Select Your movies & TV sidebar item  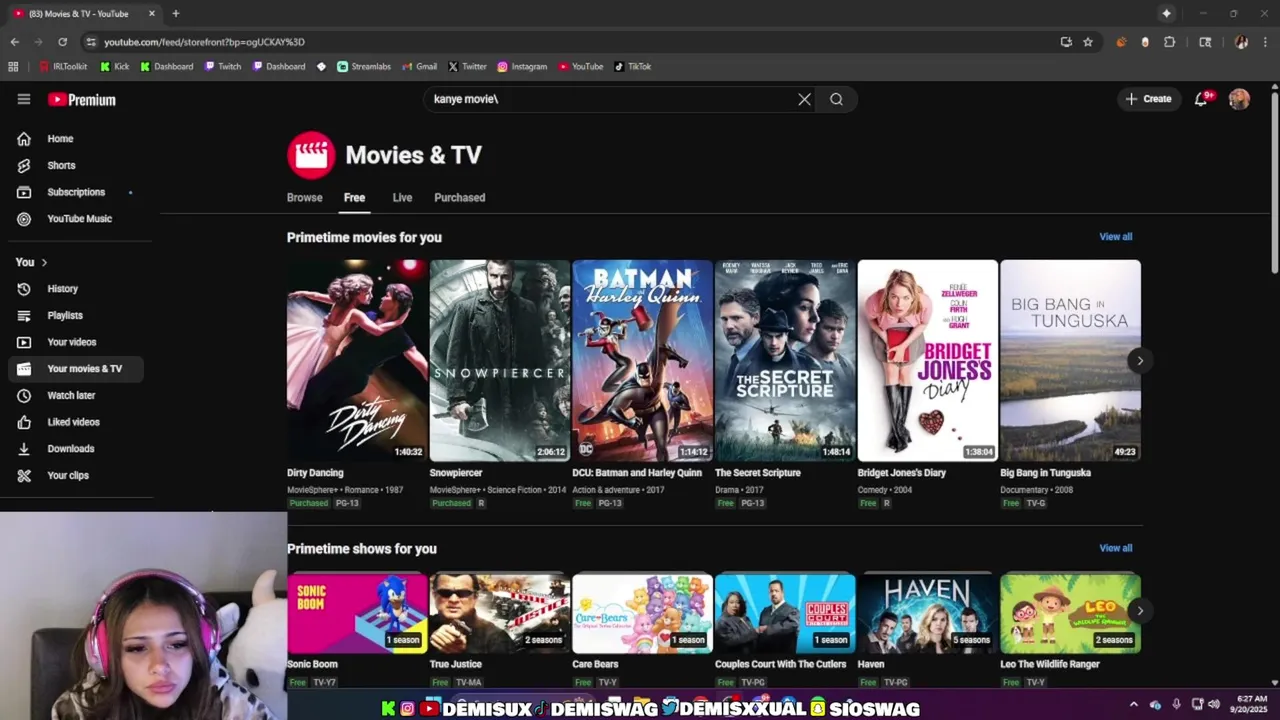76,369
